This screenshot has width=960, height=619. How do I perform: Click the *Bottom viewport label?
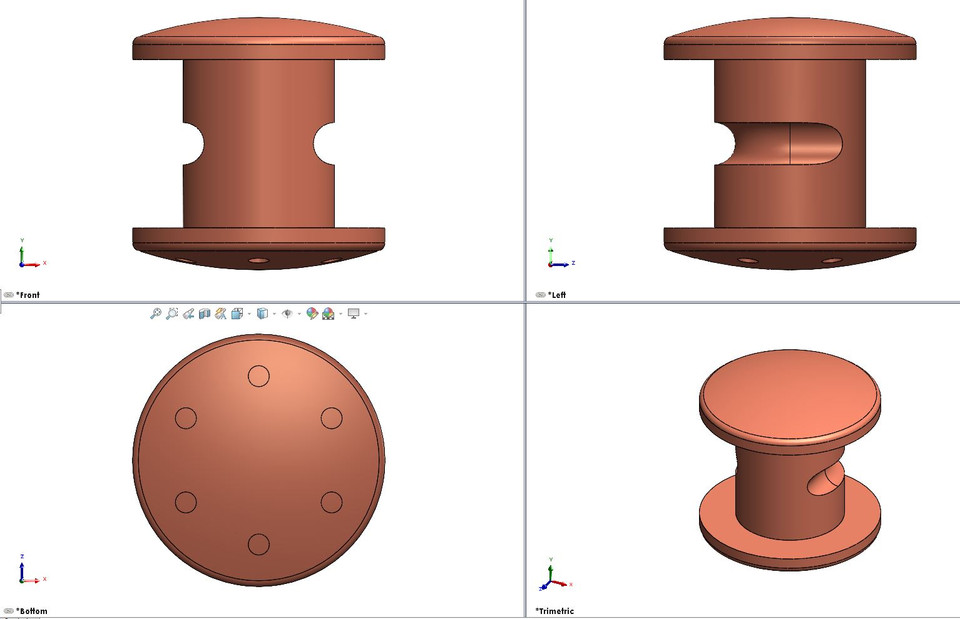click(31, 610)
